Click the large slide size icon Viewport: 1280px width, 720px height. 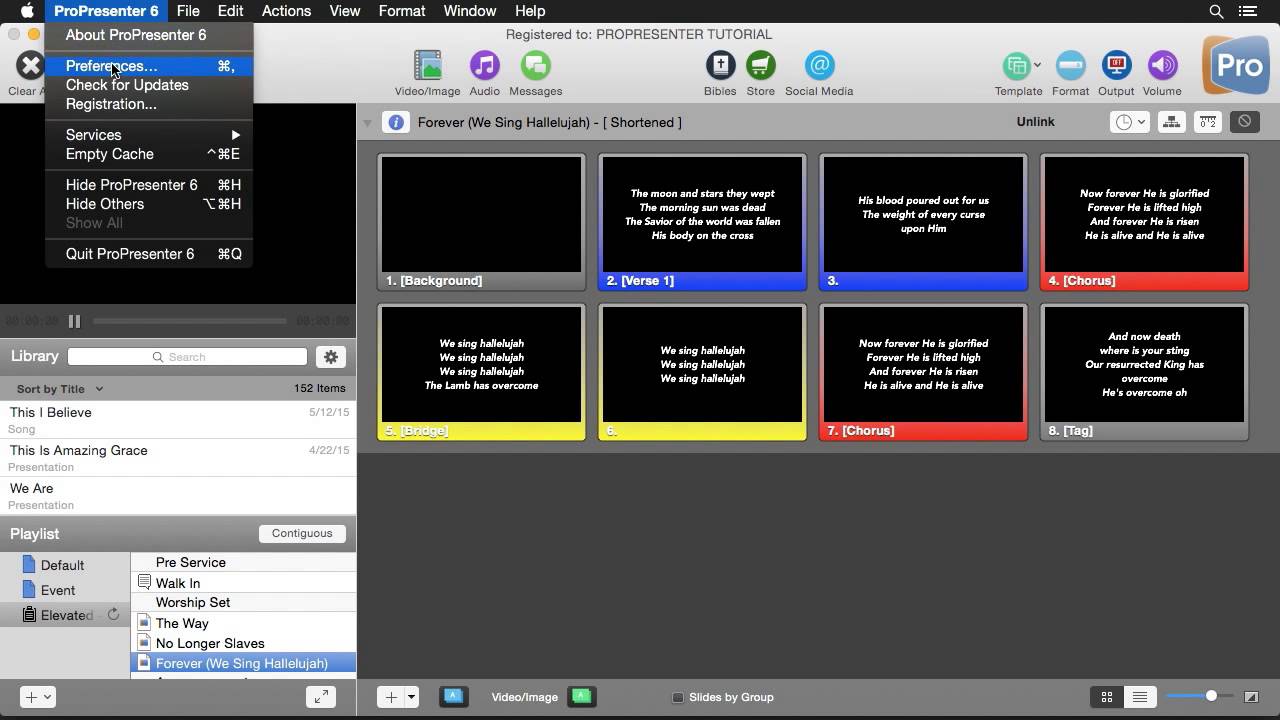click(x=1251, y=697)
